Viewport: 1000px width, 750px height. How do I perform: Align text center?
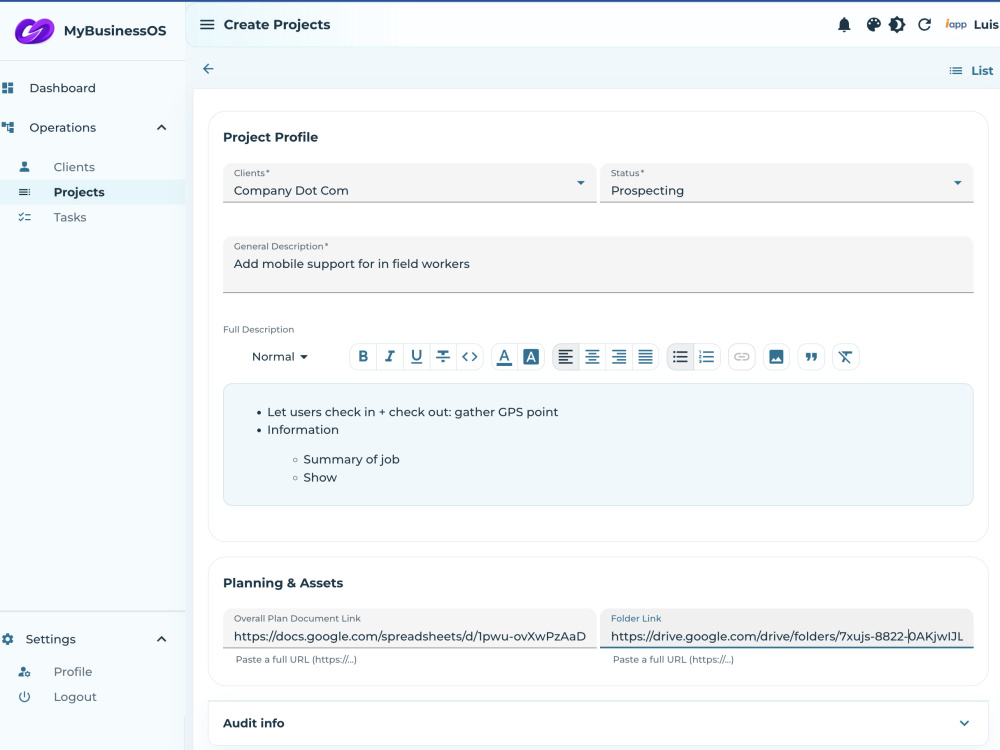click(x=592, y=357)
